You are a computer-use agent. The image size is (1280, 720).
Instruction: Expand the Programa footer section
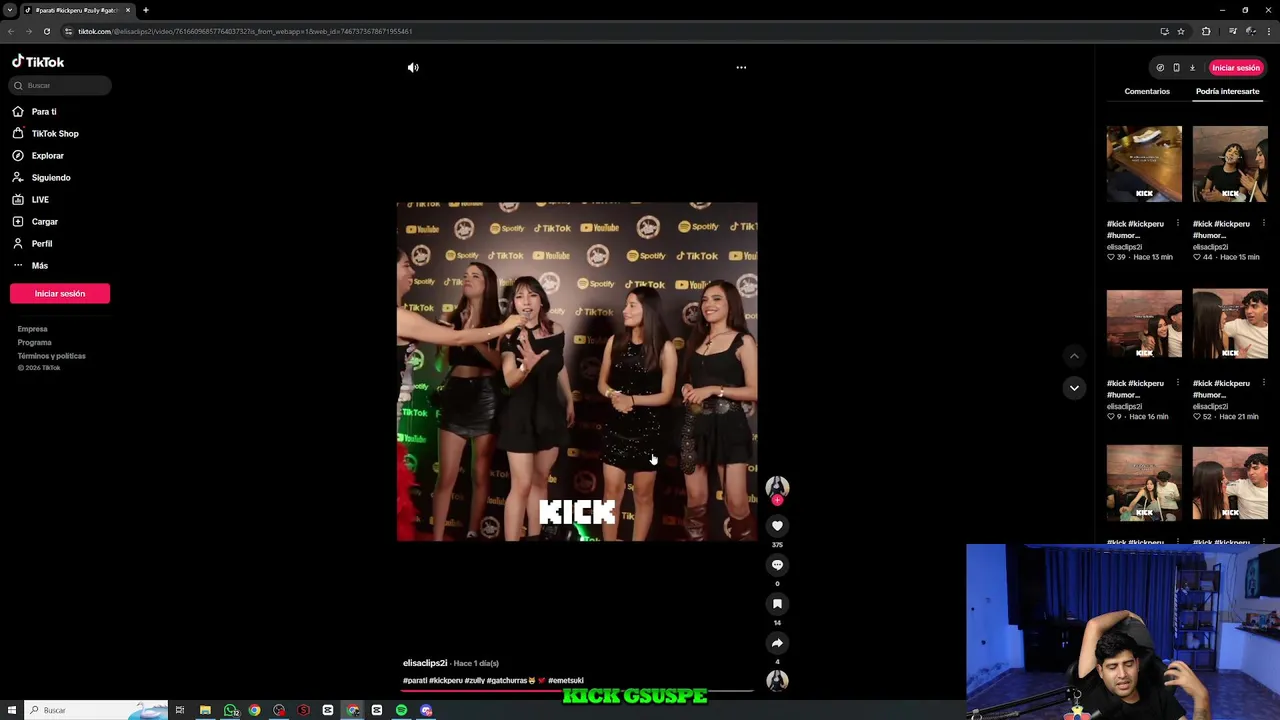34,342
